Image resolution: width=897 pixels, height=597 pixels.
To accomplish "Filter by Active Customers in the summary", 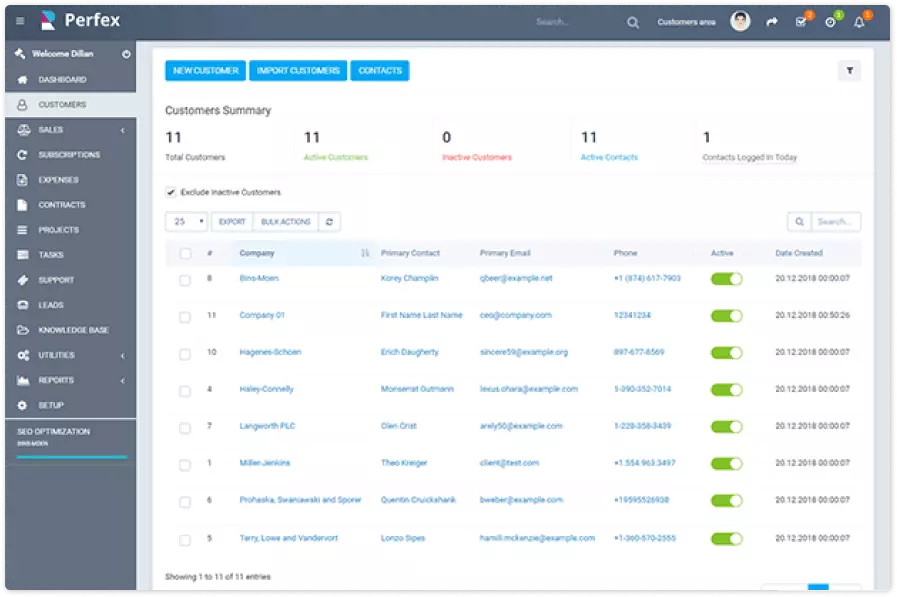I will tap(336, 157).
